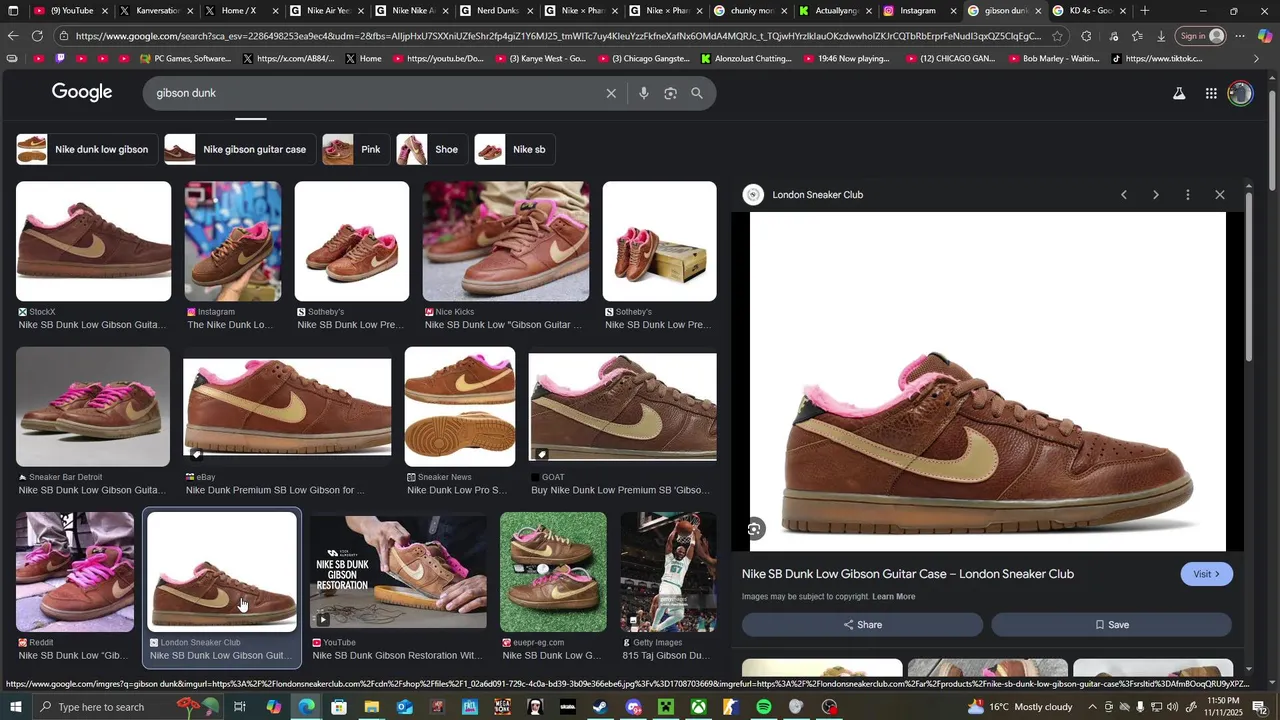Close the image preview panel

tap(1220, 195)
